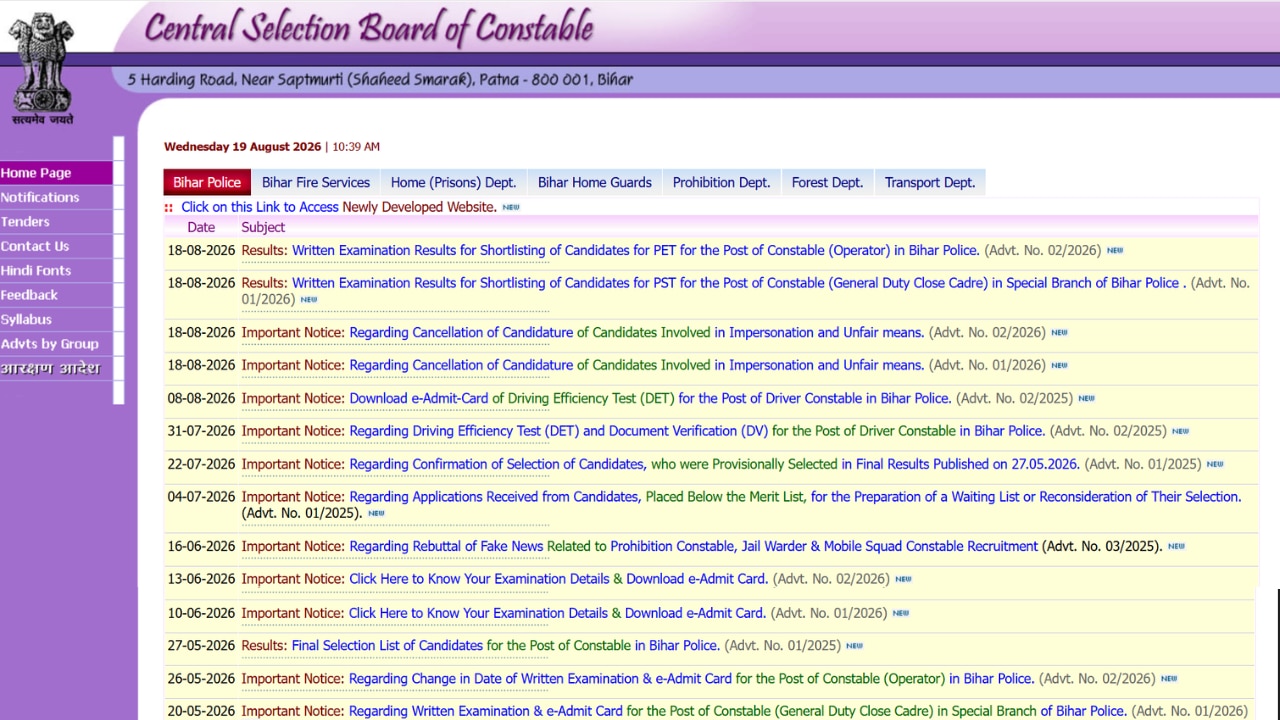Open the Home (Prisons) Dept. tab
Viewport: 1280px width, 720px height.
[x=453, y=182]
